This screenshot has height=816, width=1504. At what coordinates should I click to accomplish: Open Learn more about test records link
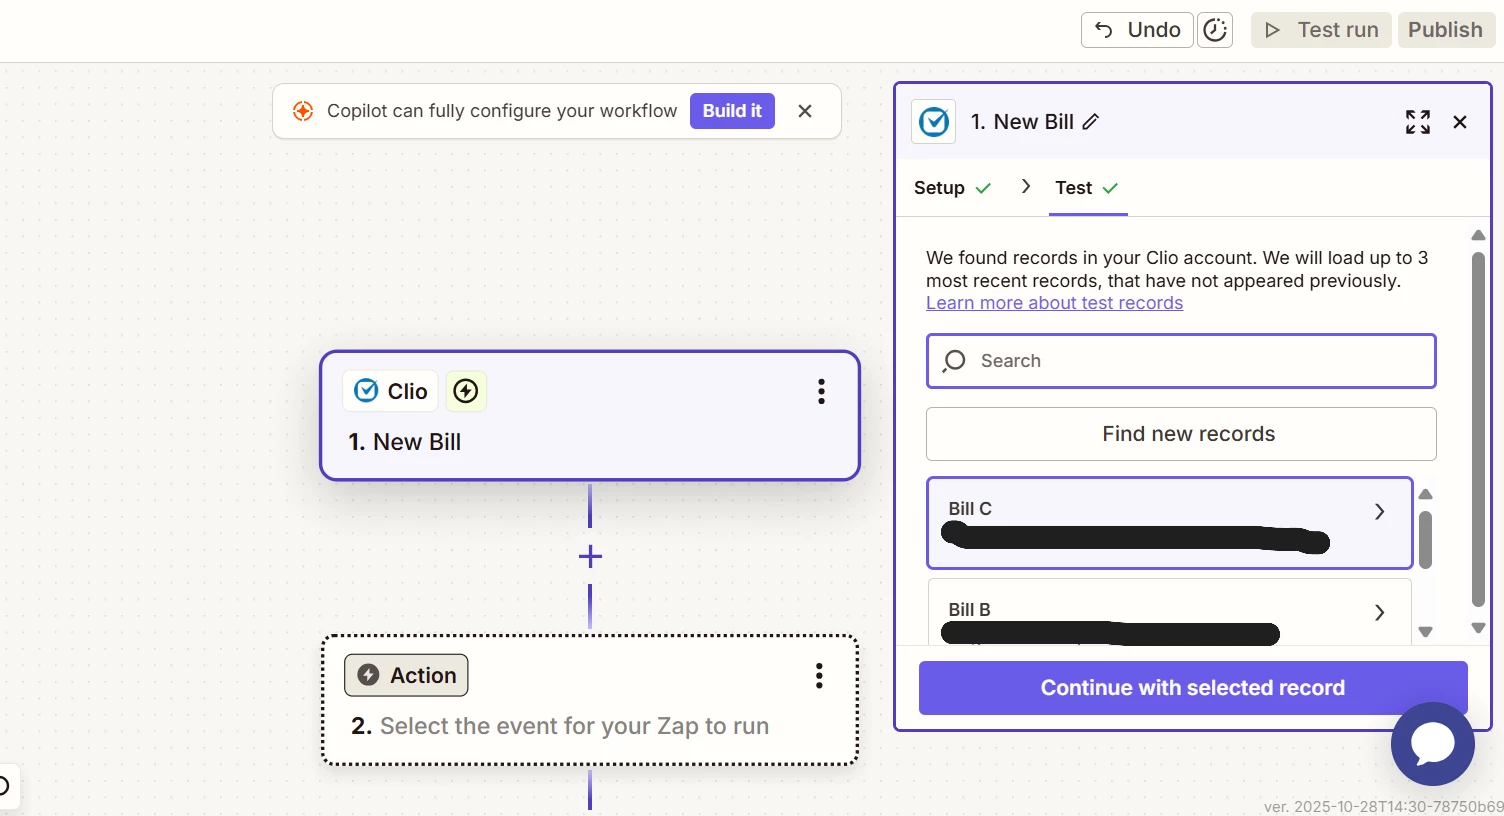coord(1054,303)
